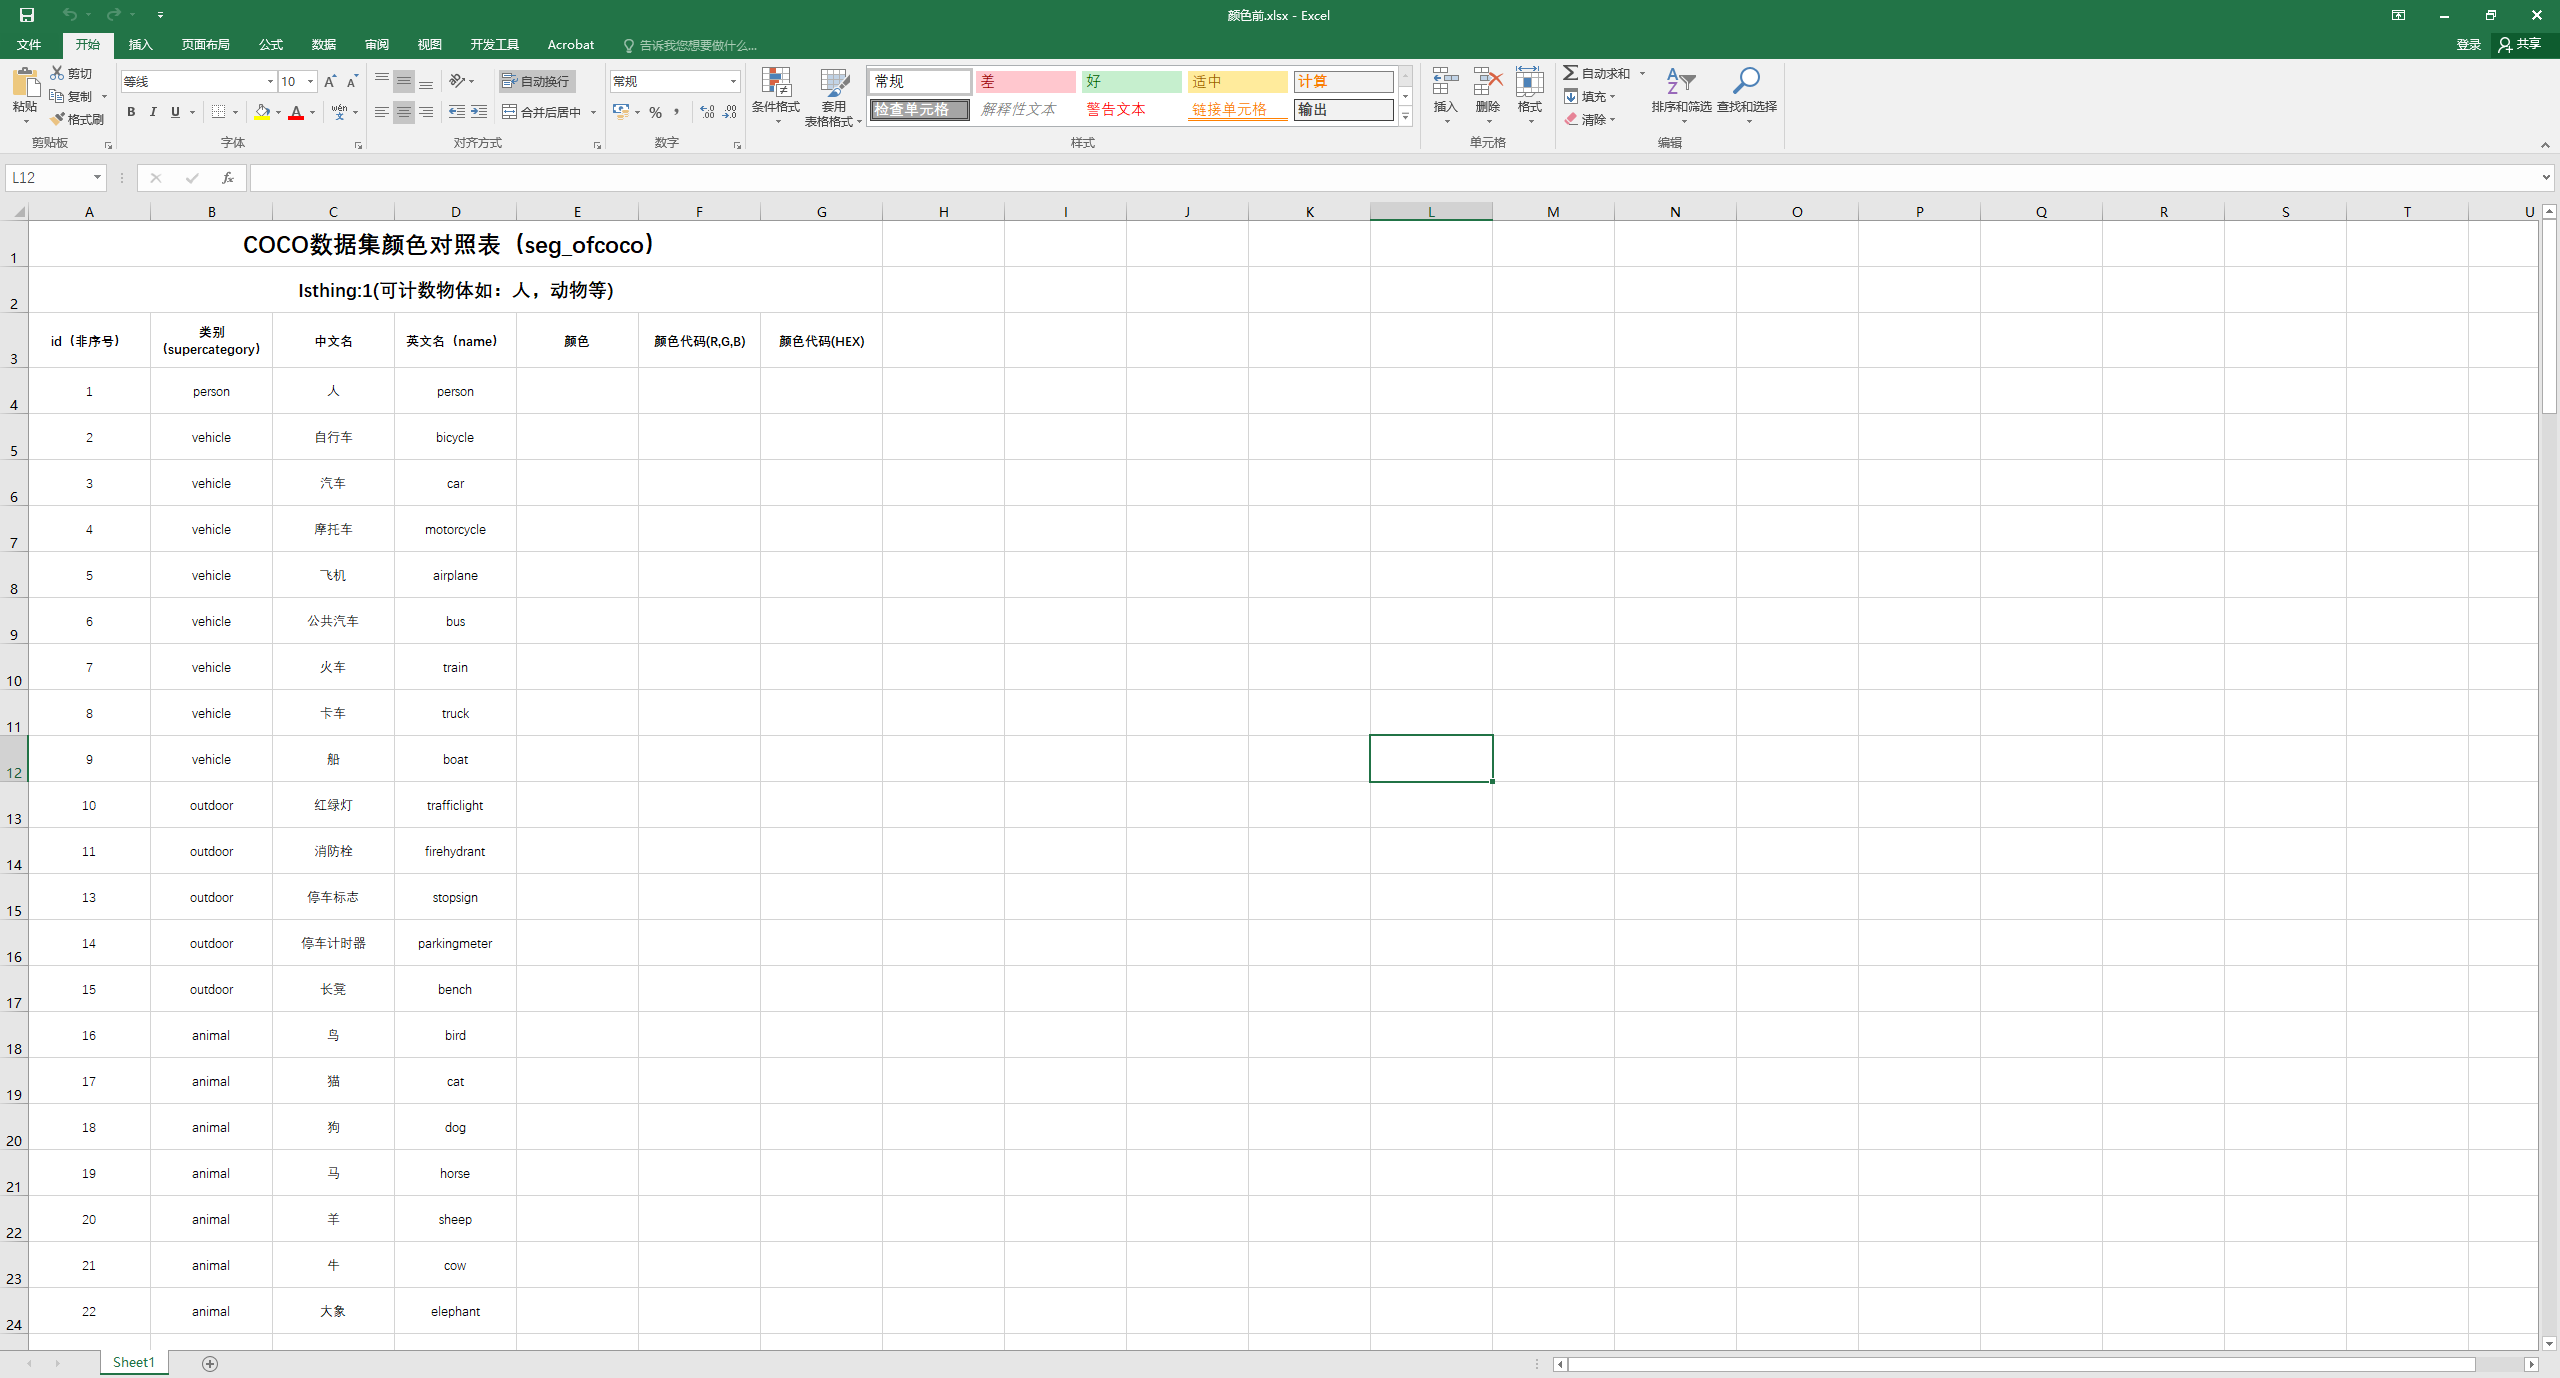This screenshot has height=1378, width=2560.
Task: Toggle align right
Action: click(426, 112)
